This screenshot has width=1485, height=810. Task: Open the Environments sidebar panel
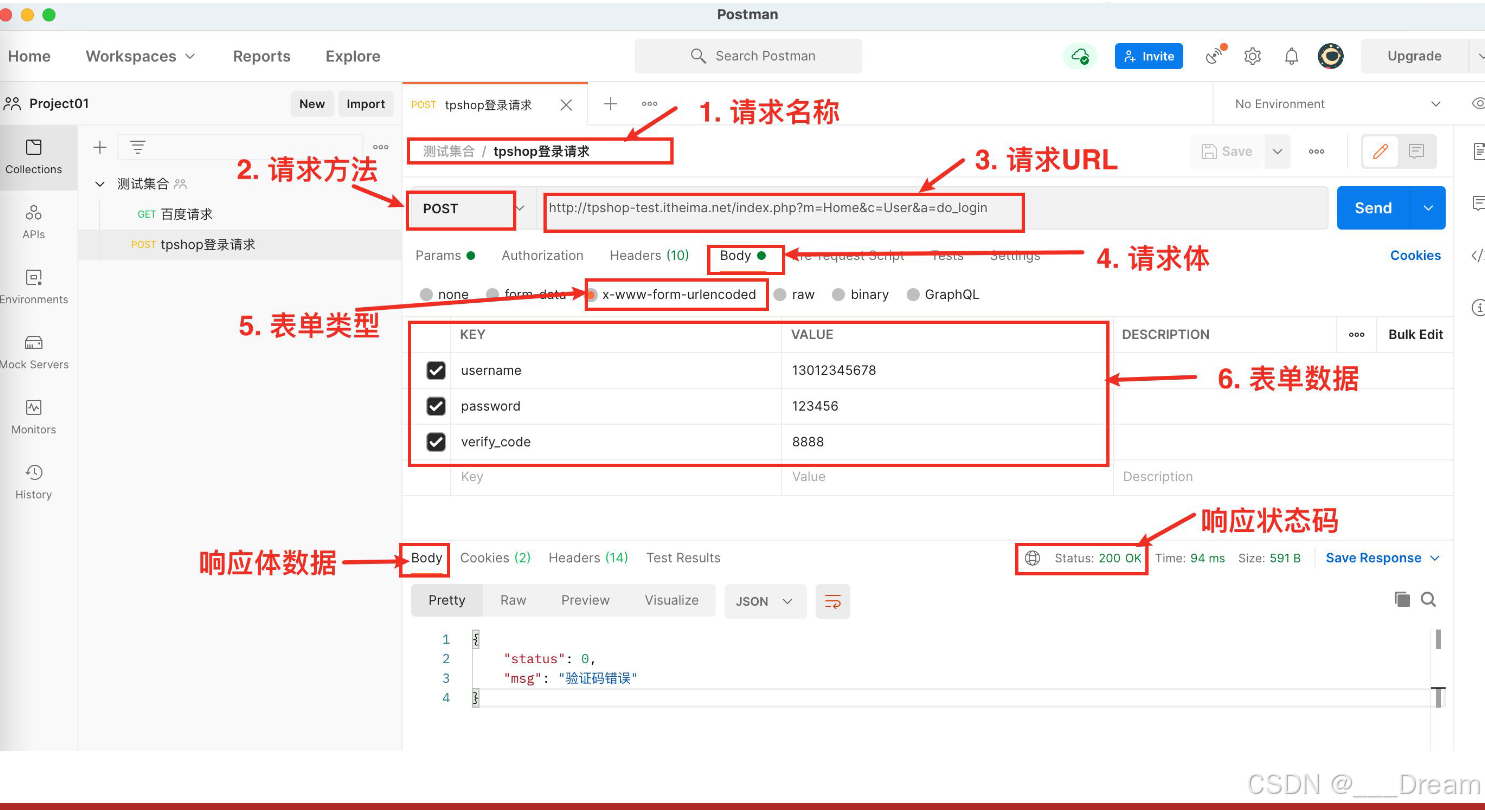tap(34, 287)
